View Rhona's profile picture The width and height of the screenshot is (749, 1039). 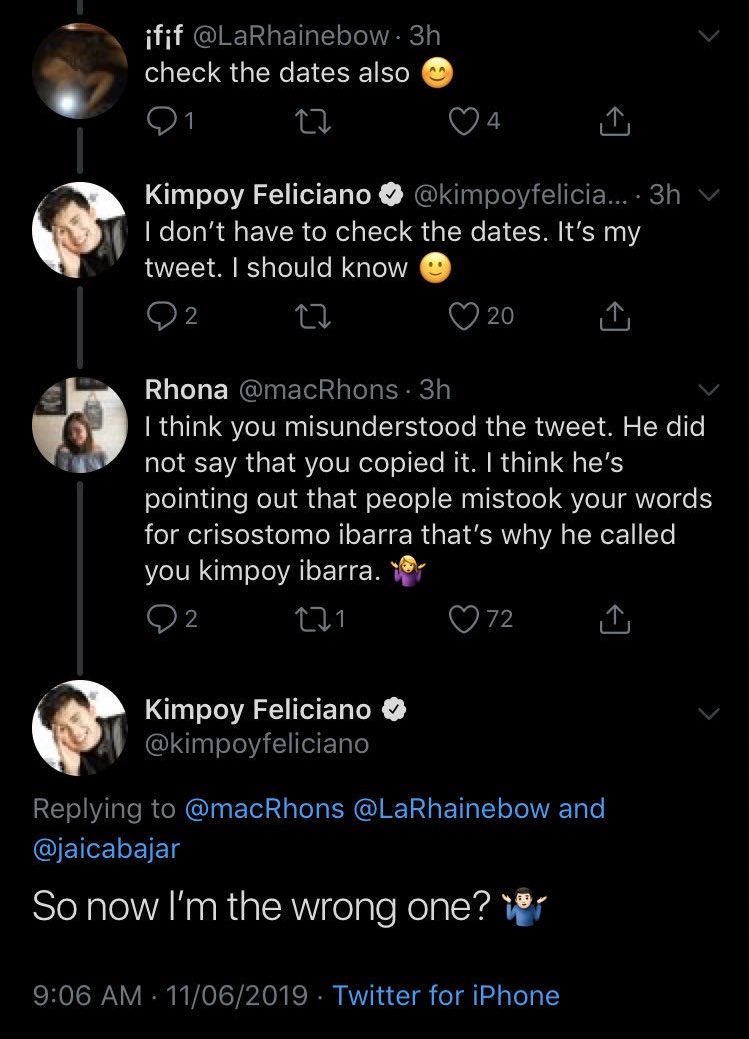click(x=80, y=425)
